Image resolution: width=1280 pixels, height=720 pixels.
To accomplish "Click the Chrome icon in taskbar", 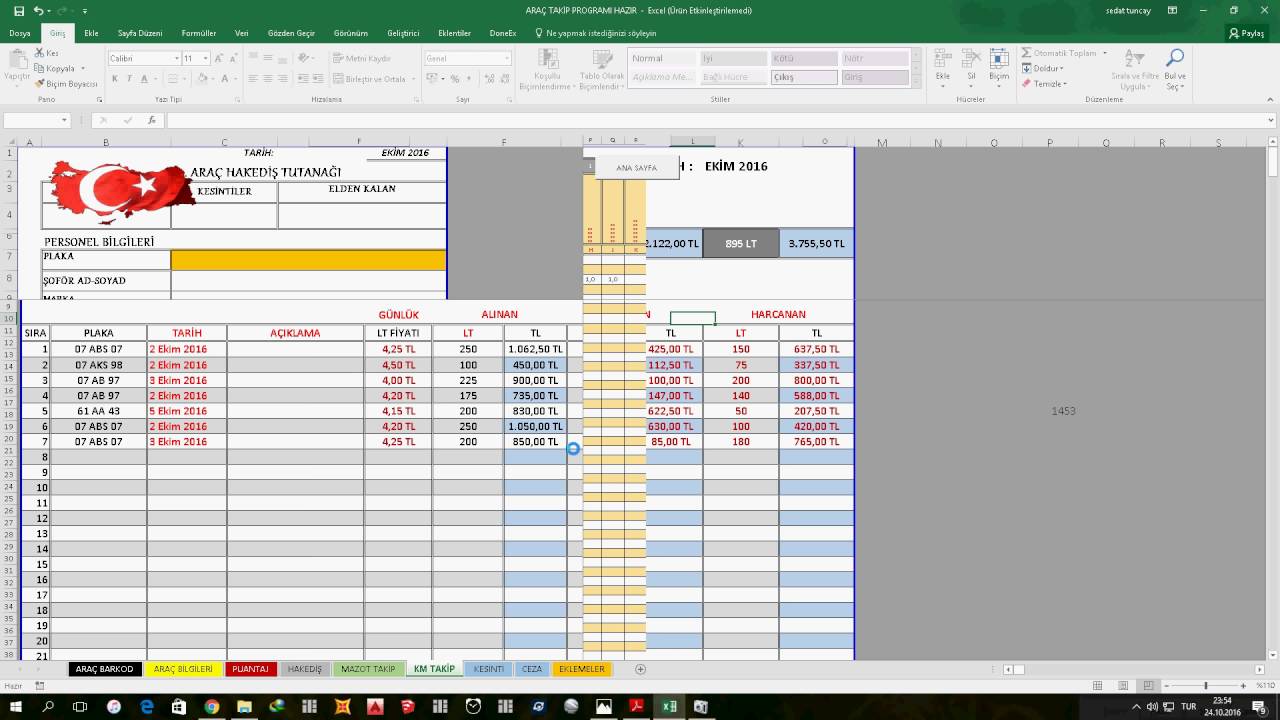I will tap(212, 706).
